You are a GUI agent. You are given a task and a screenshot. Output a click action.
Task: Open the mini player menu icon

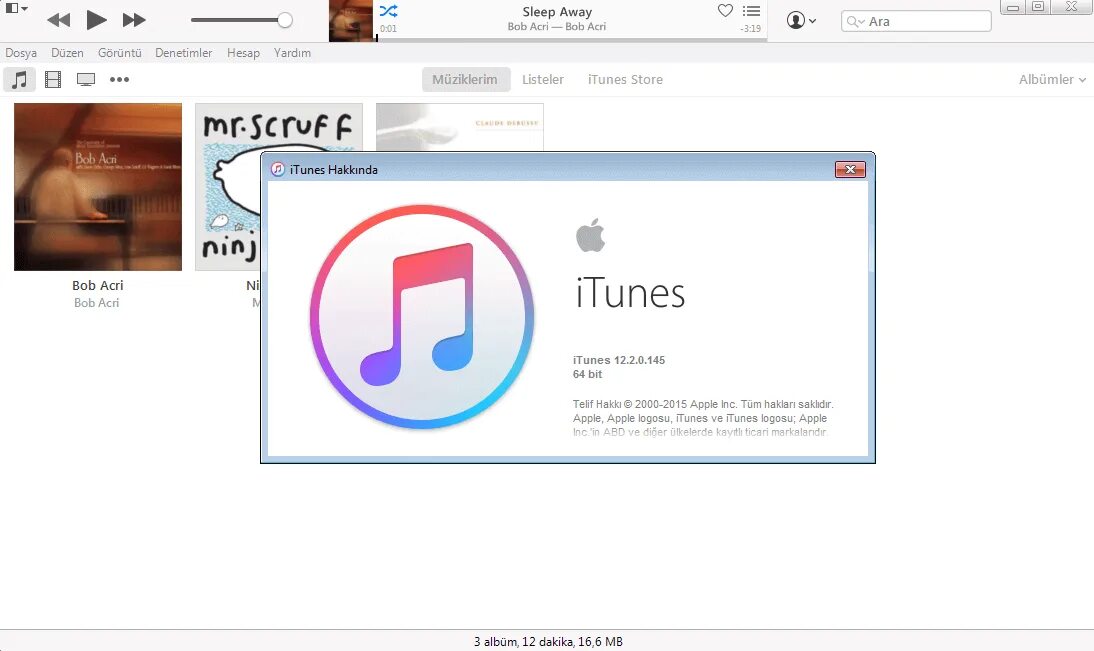pos(16,8)
